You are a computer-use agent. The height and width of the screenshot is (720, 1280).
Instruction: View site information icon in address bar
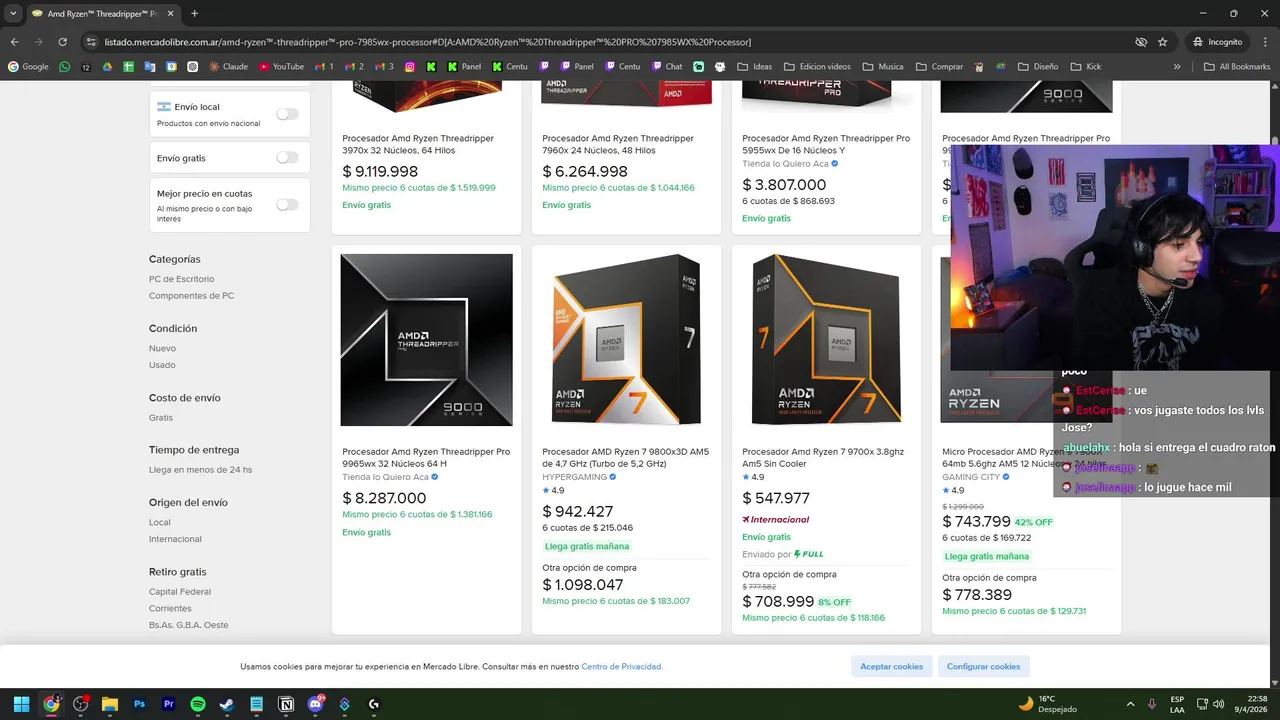click(91, 42)
